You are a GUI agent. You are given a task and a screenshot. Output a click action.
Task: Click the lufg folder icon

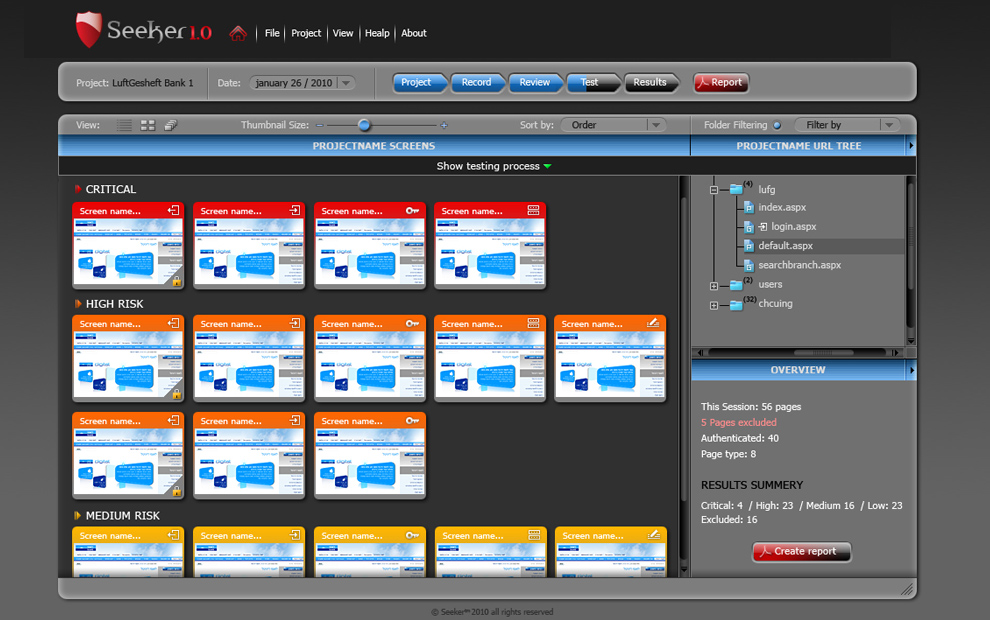[x=736, y=189]
